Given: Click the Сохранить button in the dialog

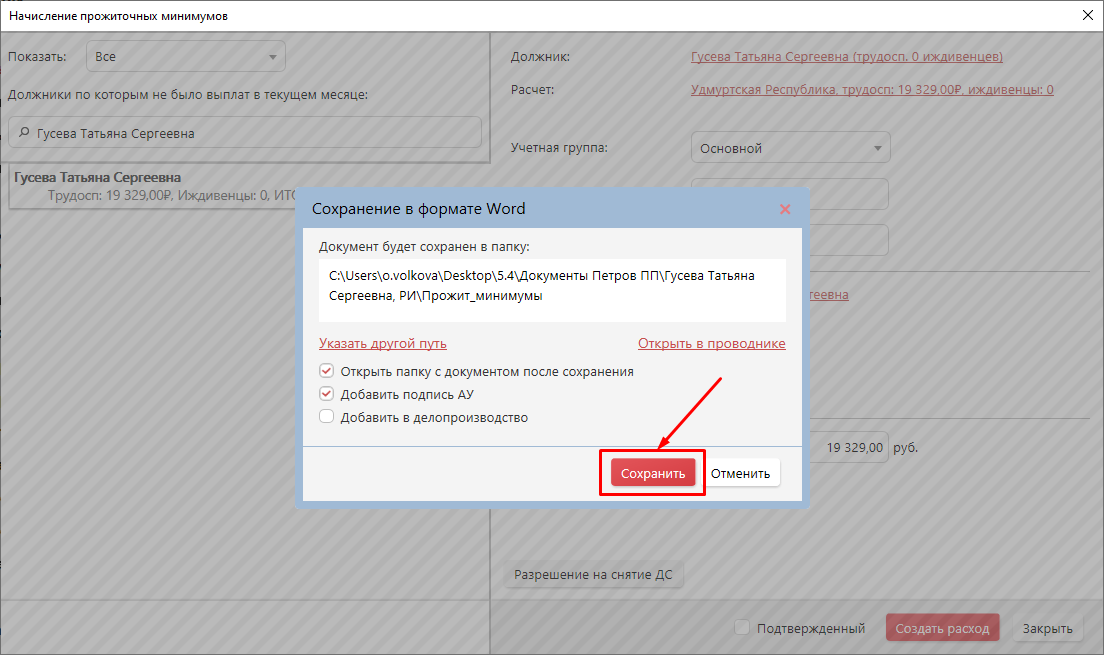Looking at the screenshot, I should pyautogui.click(x=653, y=473).
